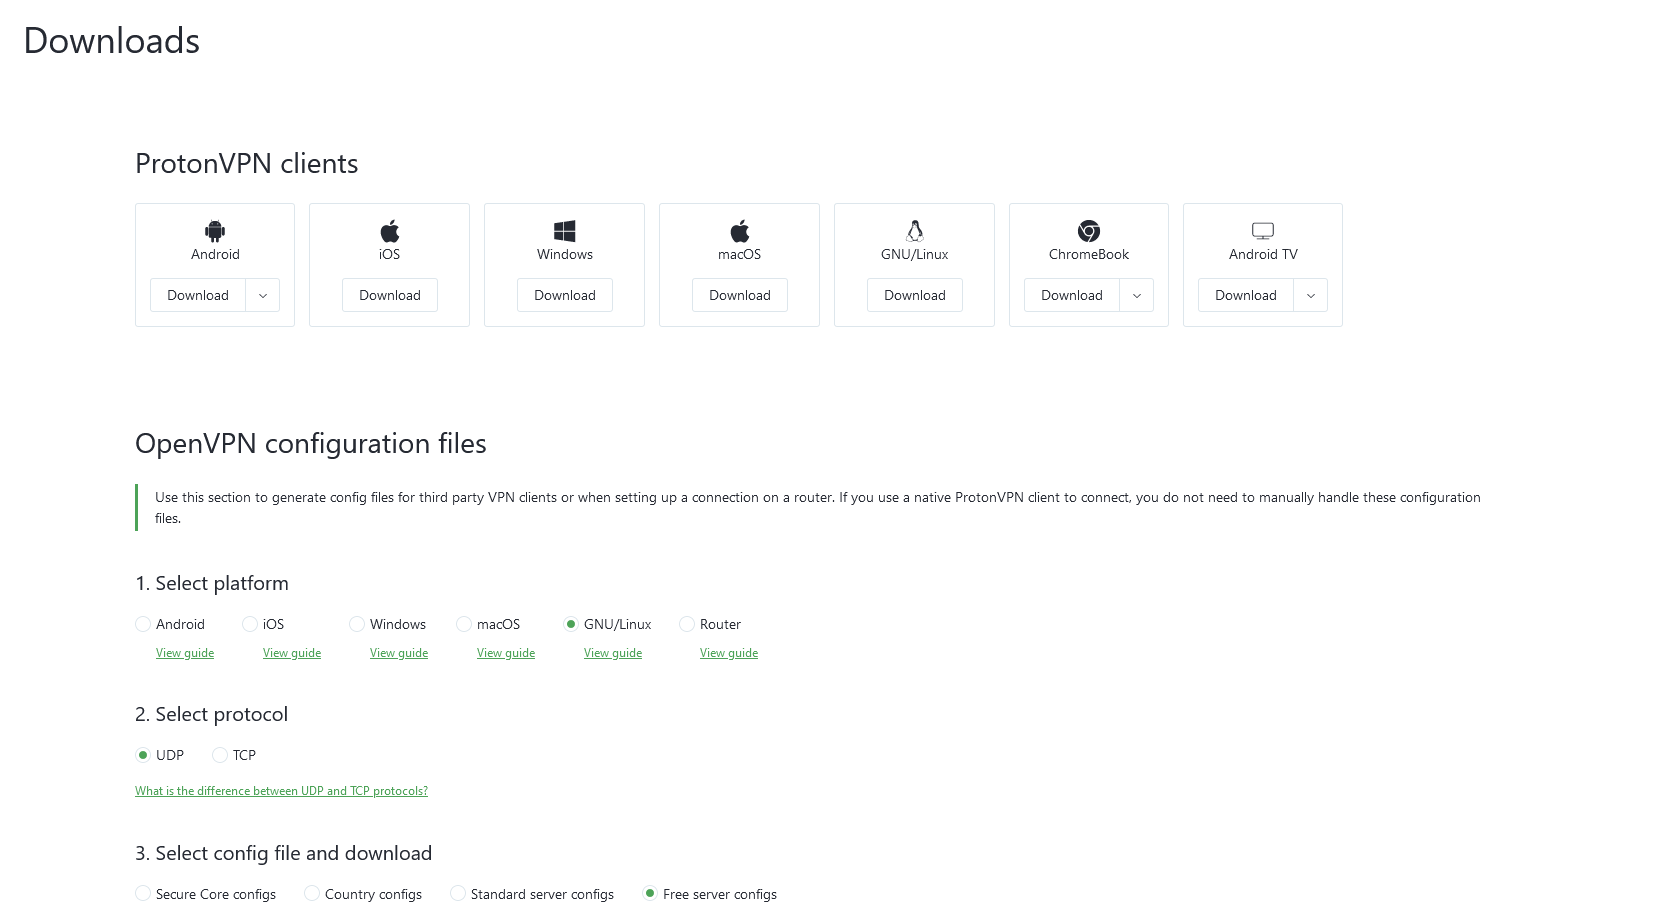This screenshot has width=1654, height=917.
Task: Download the Android client
Action: pos(198,295)
